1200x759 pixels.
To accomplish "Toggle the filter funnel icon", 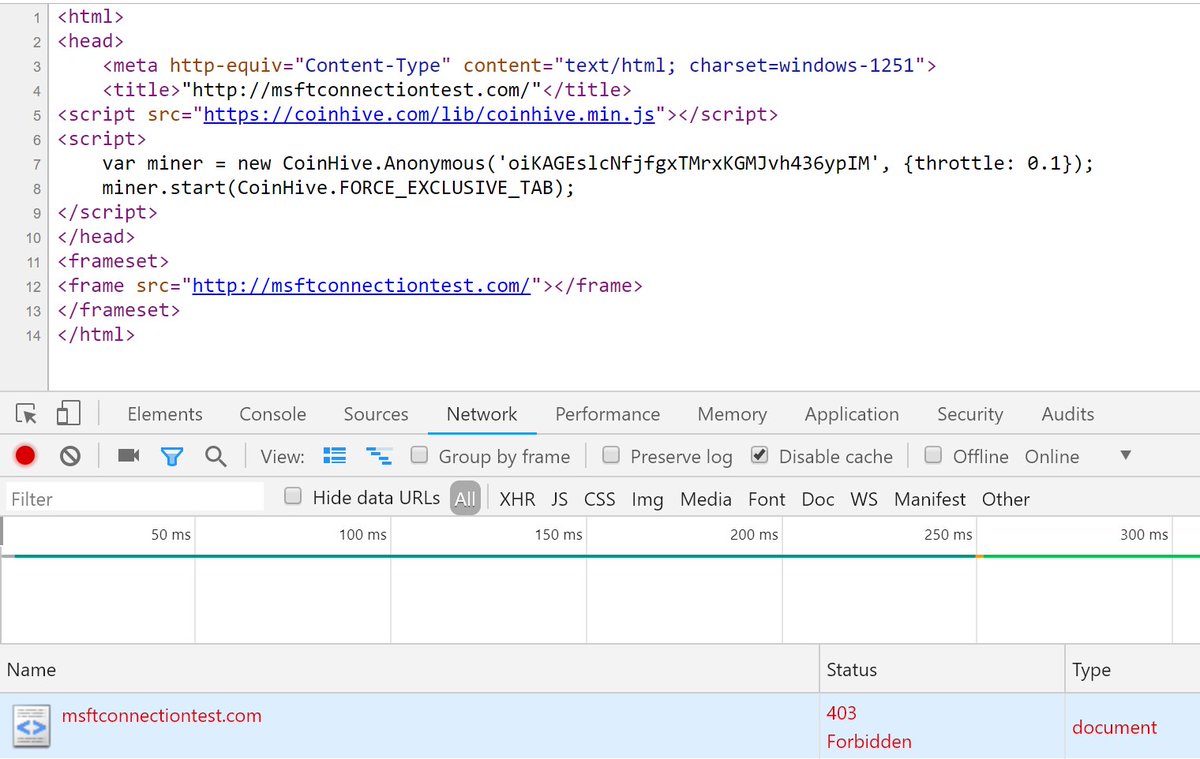I will (x=172, y=456).
